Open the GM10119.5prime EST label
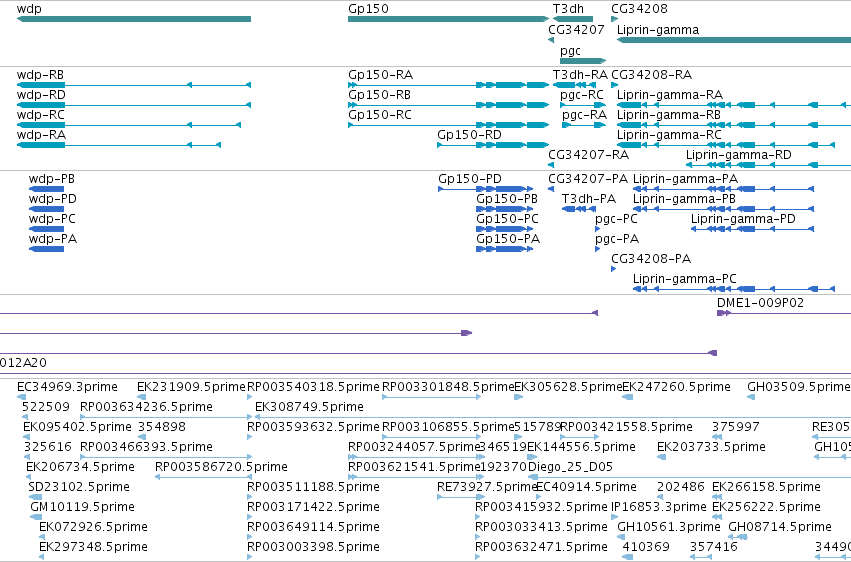The width and height of the screenshot is (851, 562). pyautogui.click(x=82, y=508)
